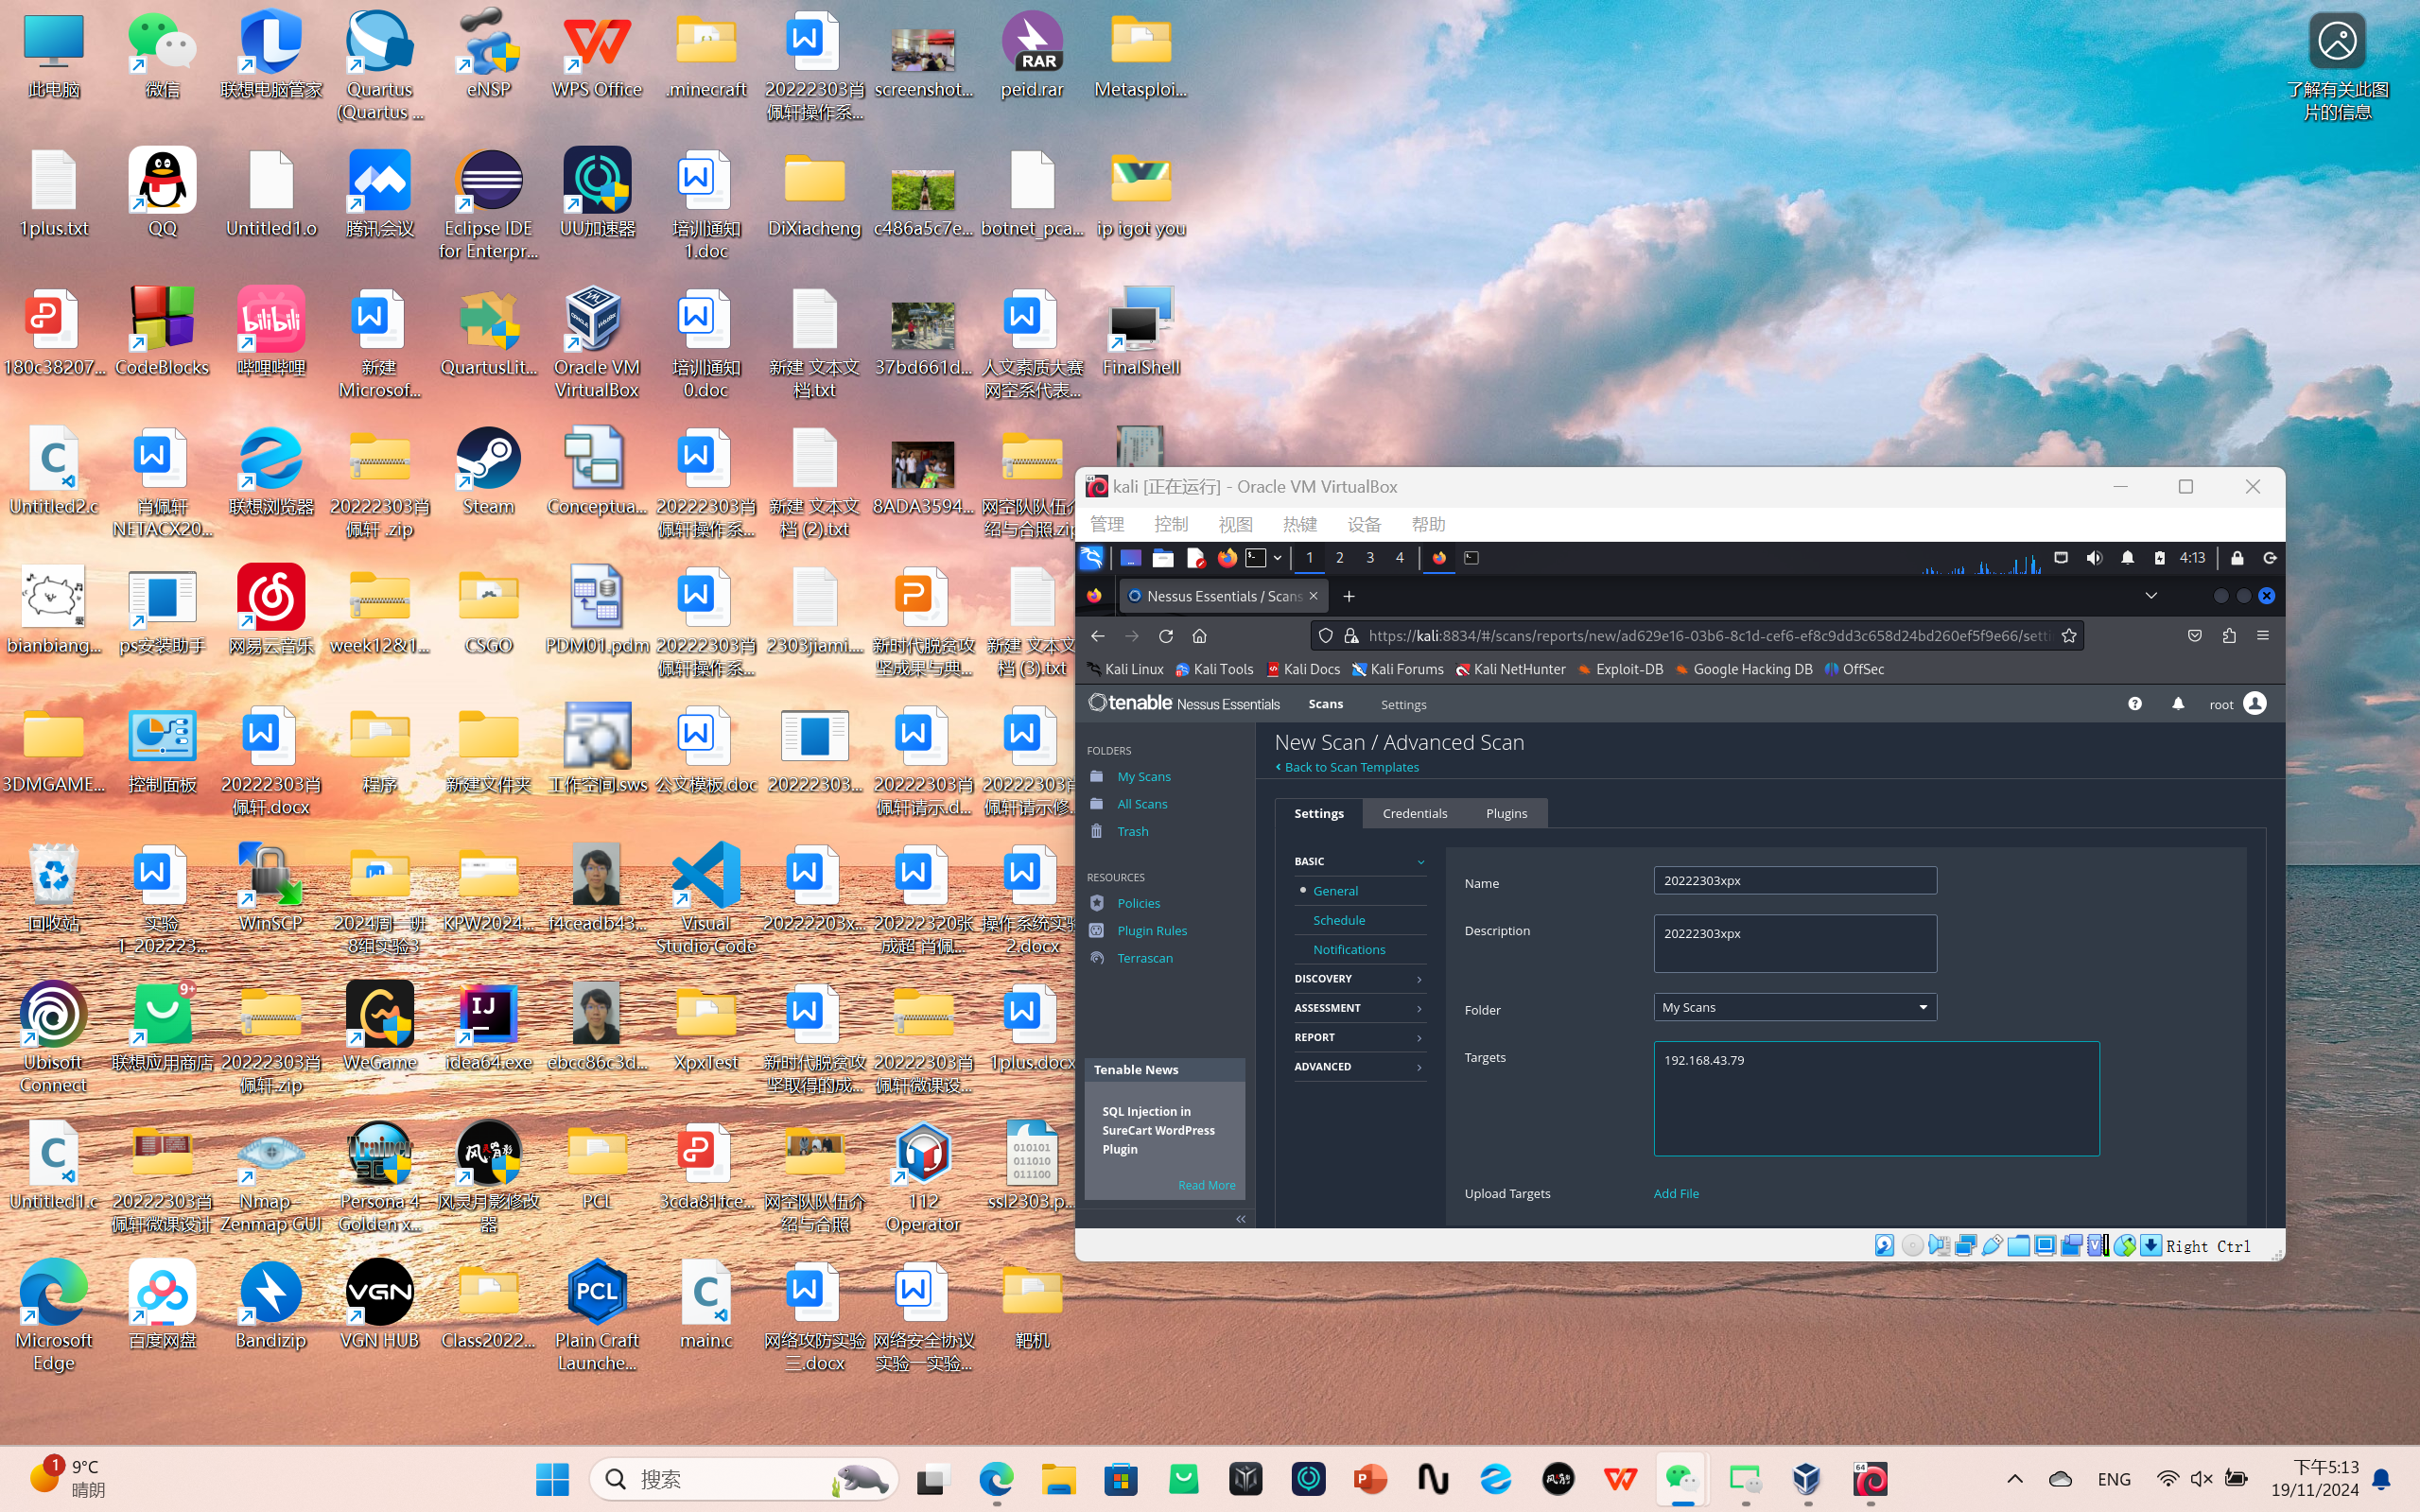Open the Firefox Pocket icon
This screenshot has height=1512, width=2420.
pos(2195,636)
